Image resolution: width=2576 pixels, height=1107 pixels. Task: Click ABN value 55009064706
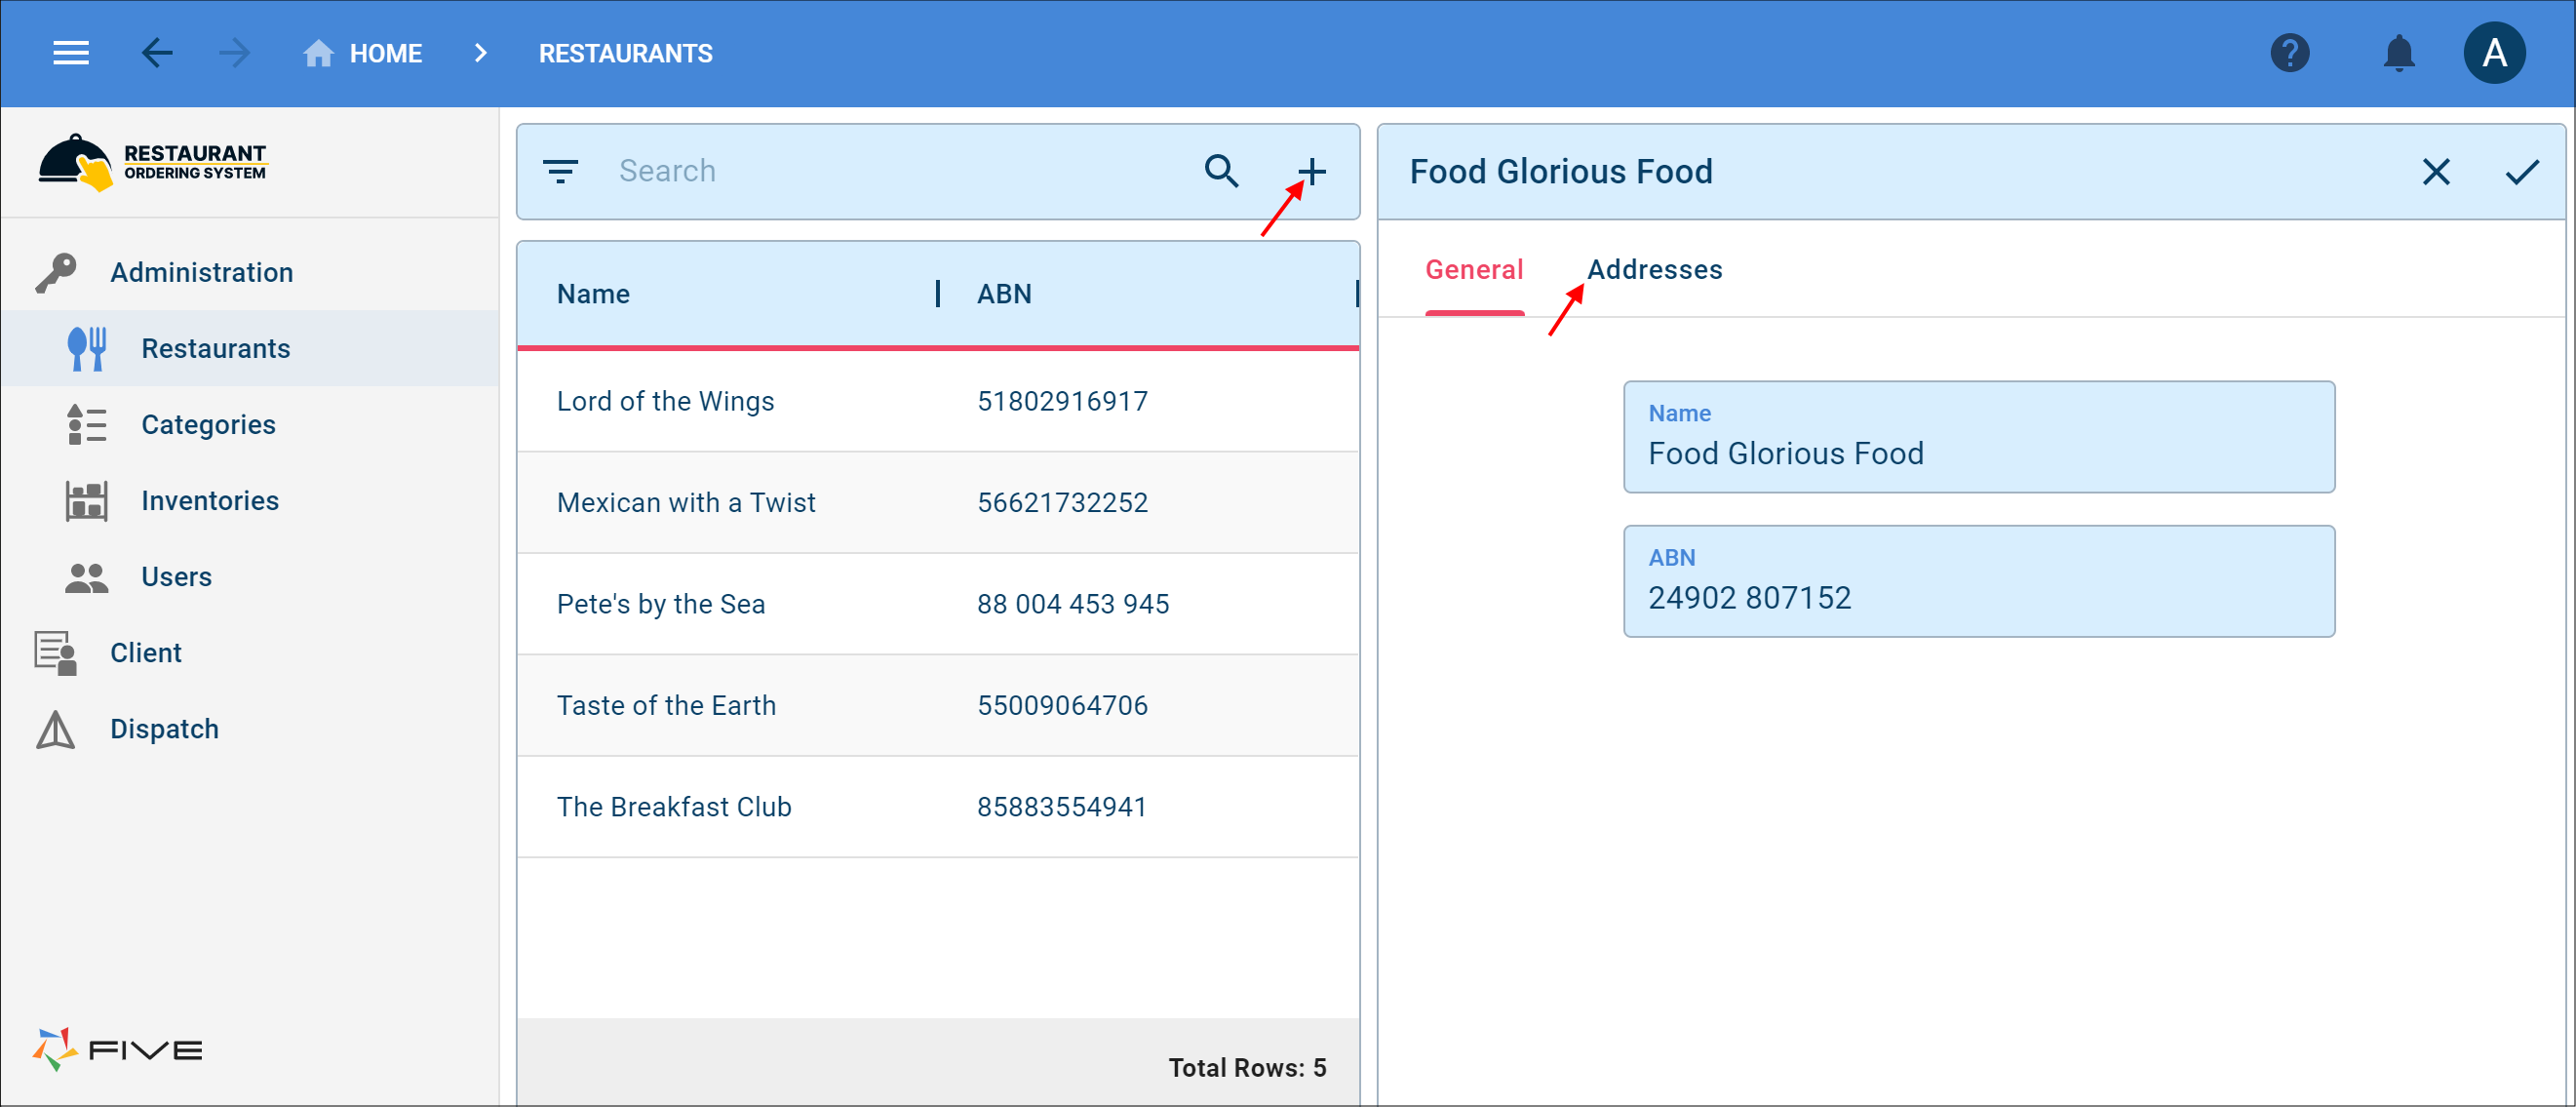1062,705
